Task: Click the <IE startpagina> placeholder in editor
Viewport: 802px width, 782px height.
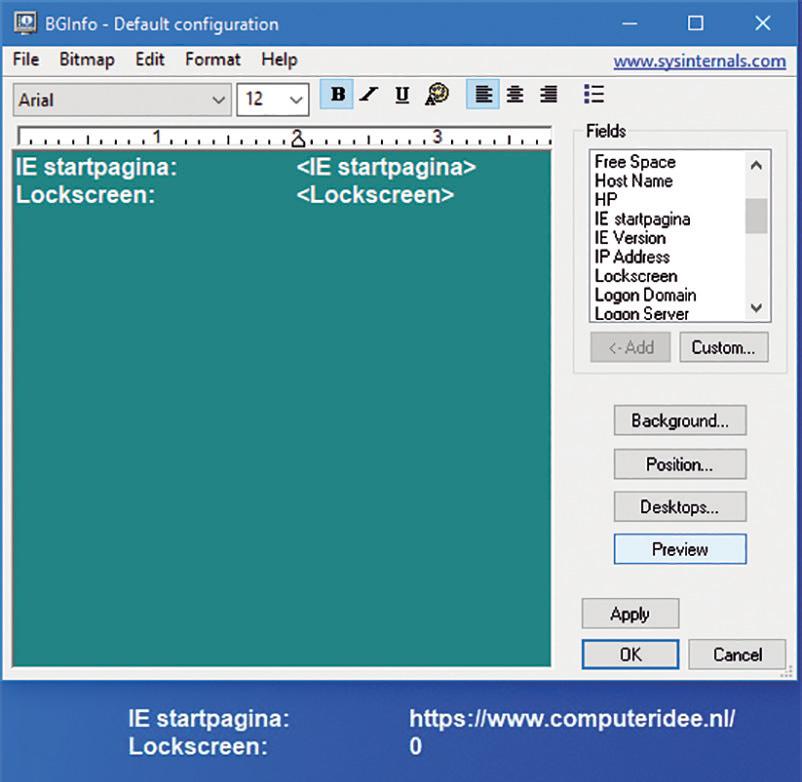Action: [x=386, y=167]
